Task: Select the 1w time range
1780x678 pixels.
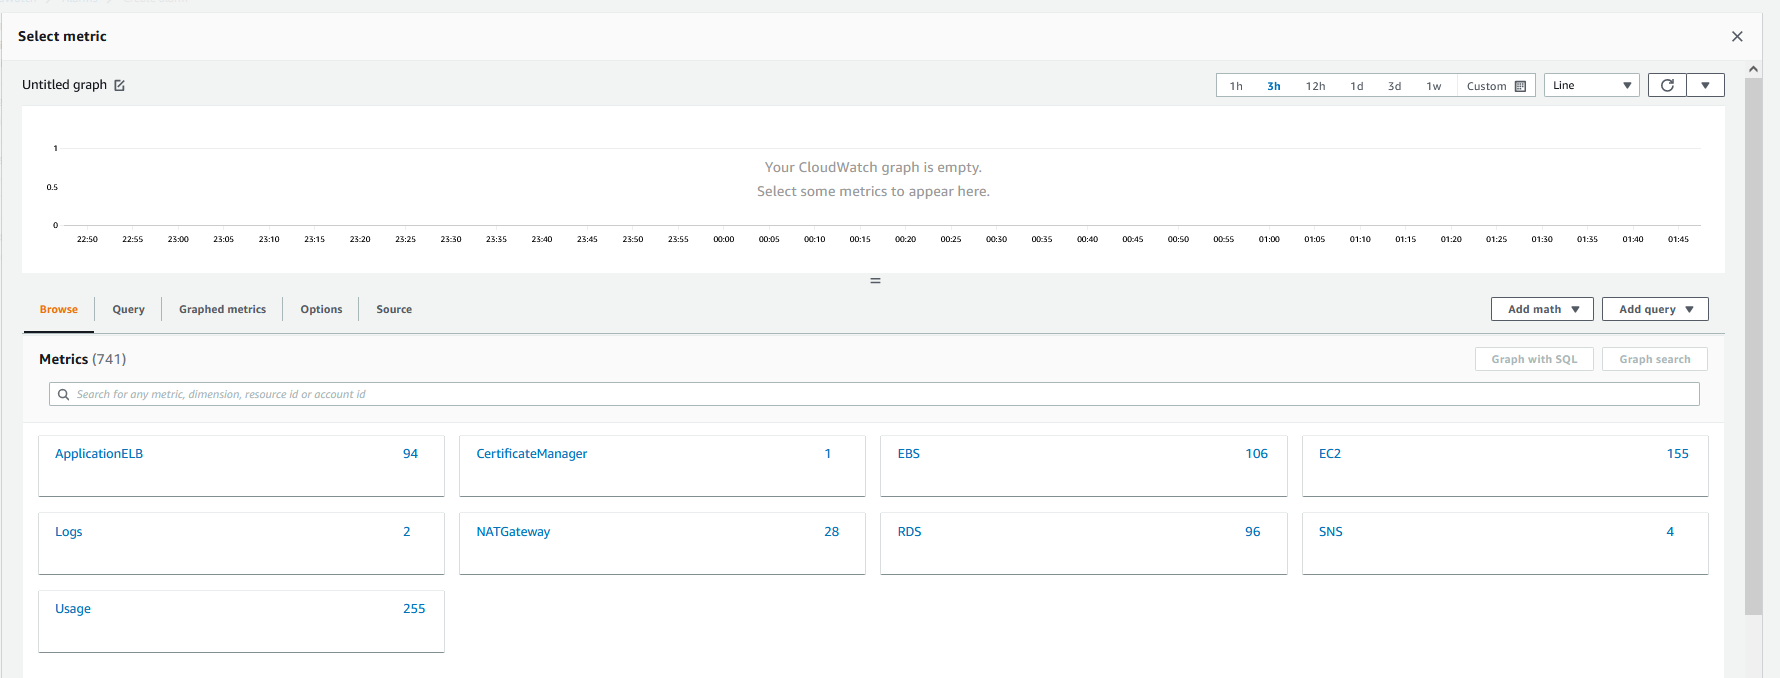Action: pyautogui.click(x=1433, y=86)
